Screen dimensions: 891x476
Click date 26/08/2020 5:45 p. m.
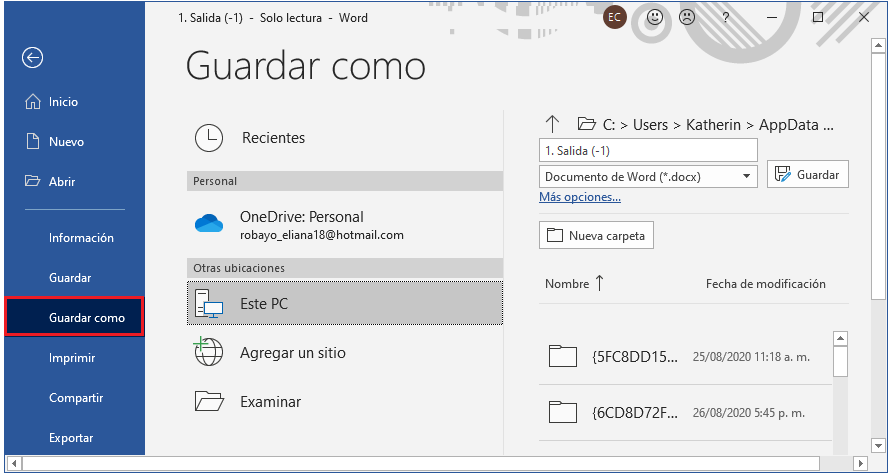(x=748, y=413)
